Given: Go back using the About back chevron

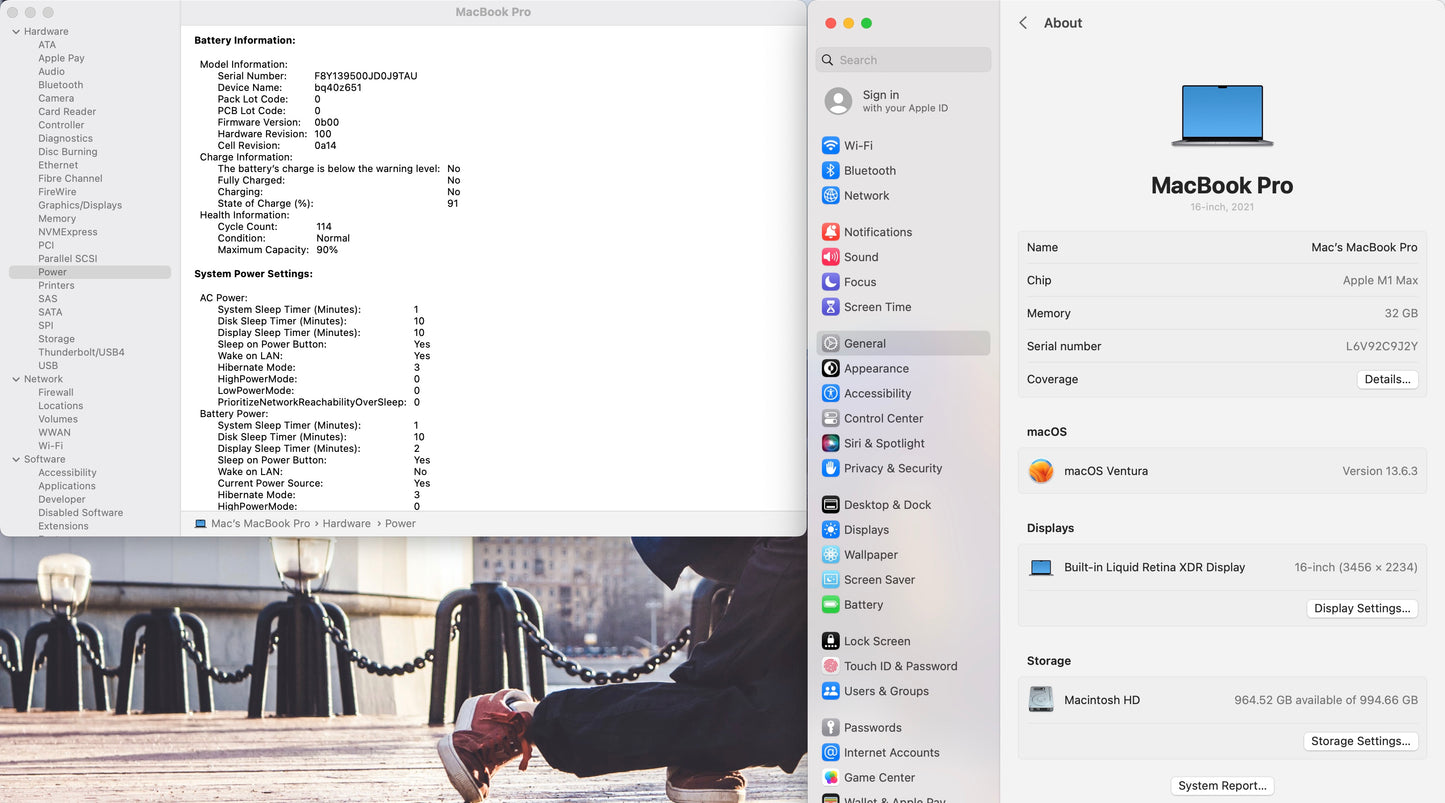Looking at the screenshot, I should coord(1023,23).
